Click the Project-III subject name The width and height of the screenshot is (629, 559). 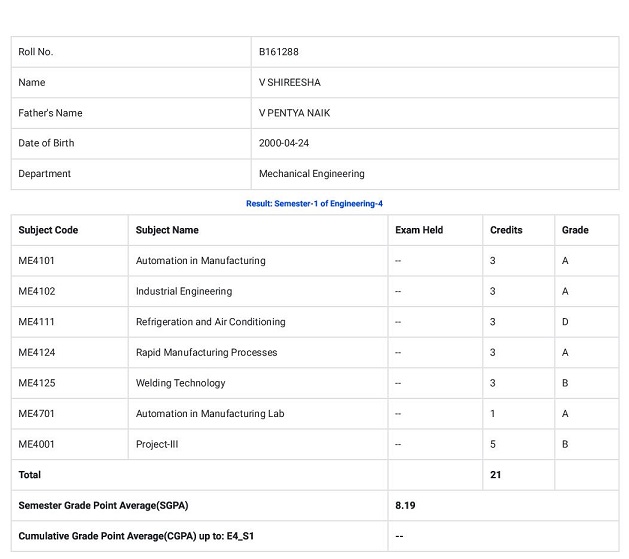157,444
